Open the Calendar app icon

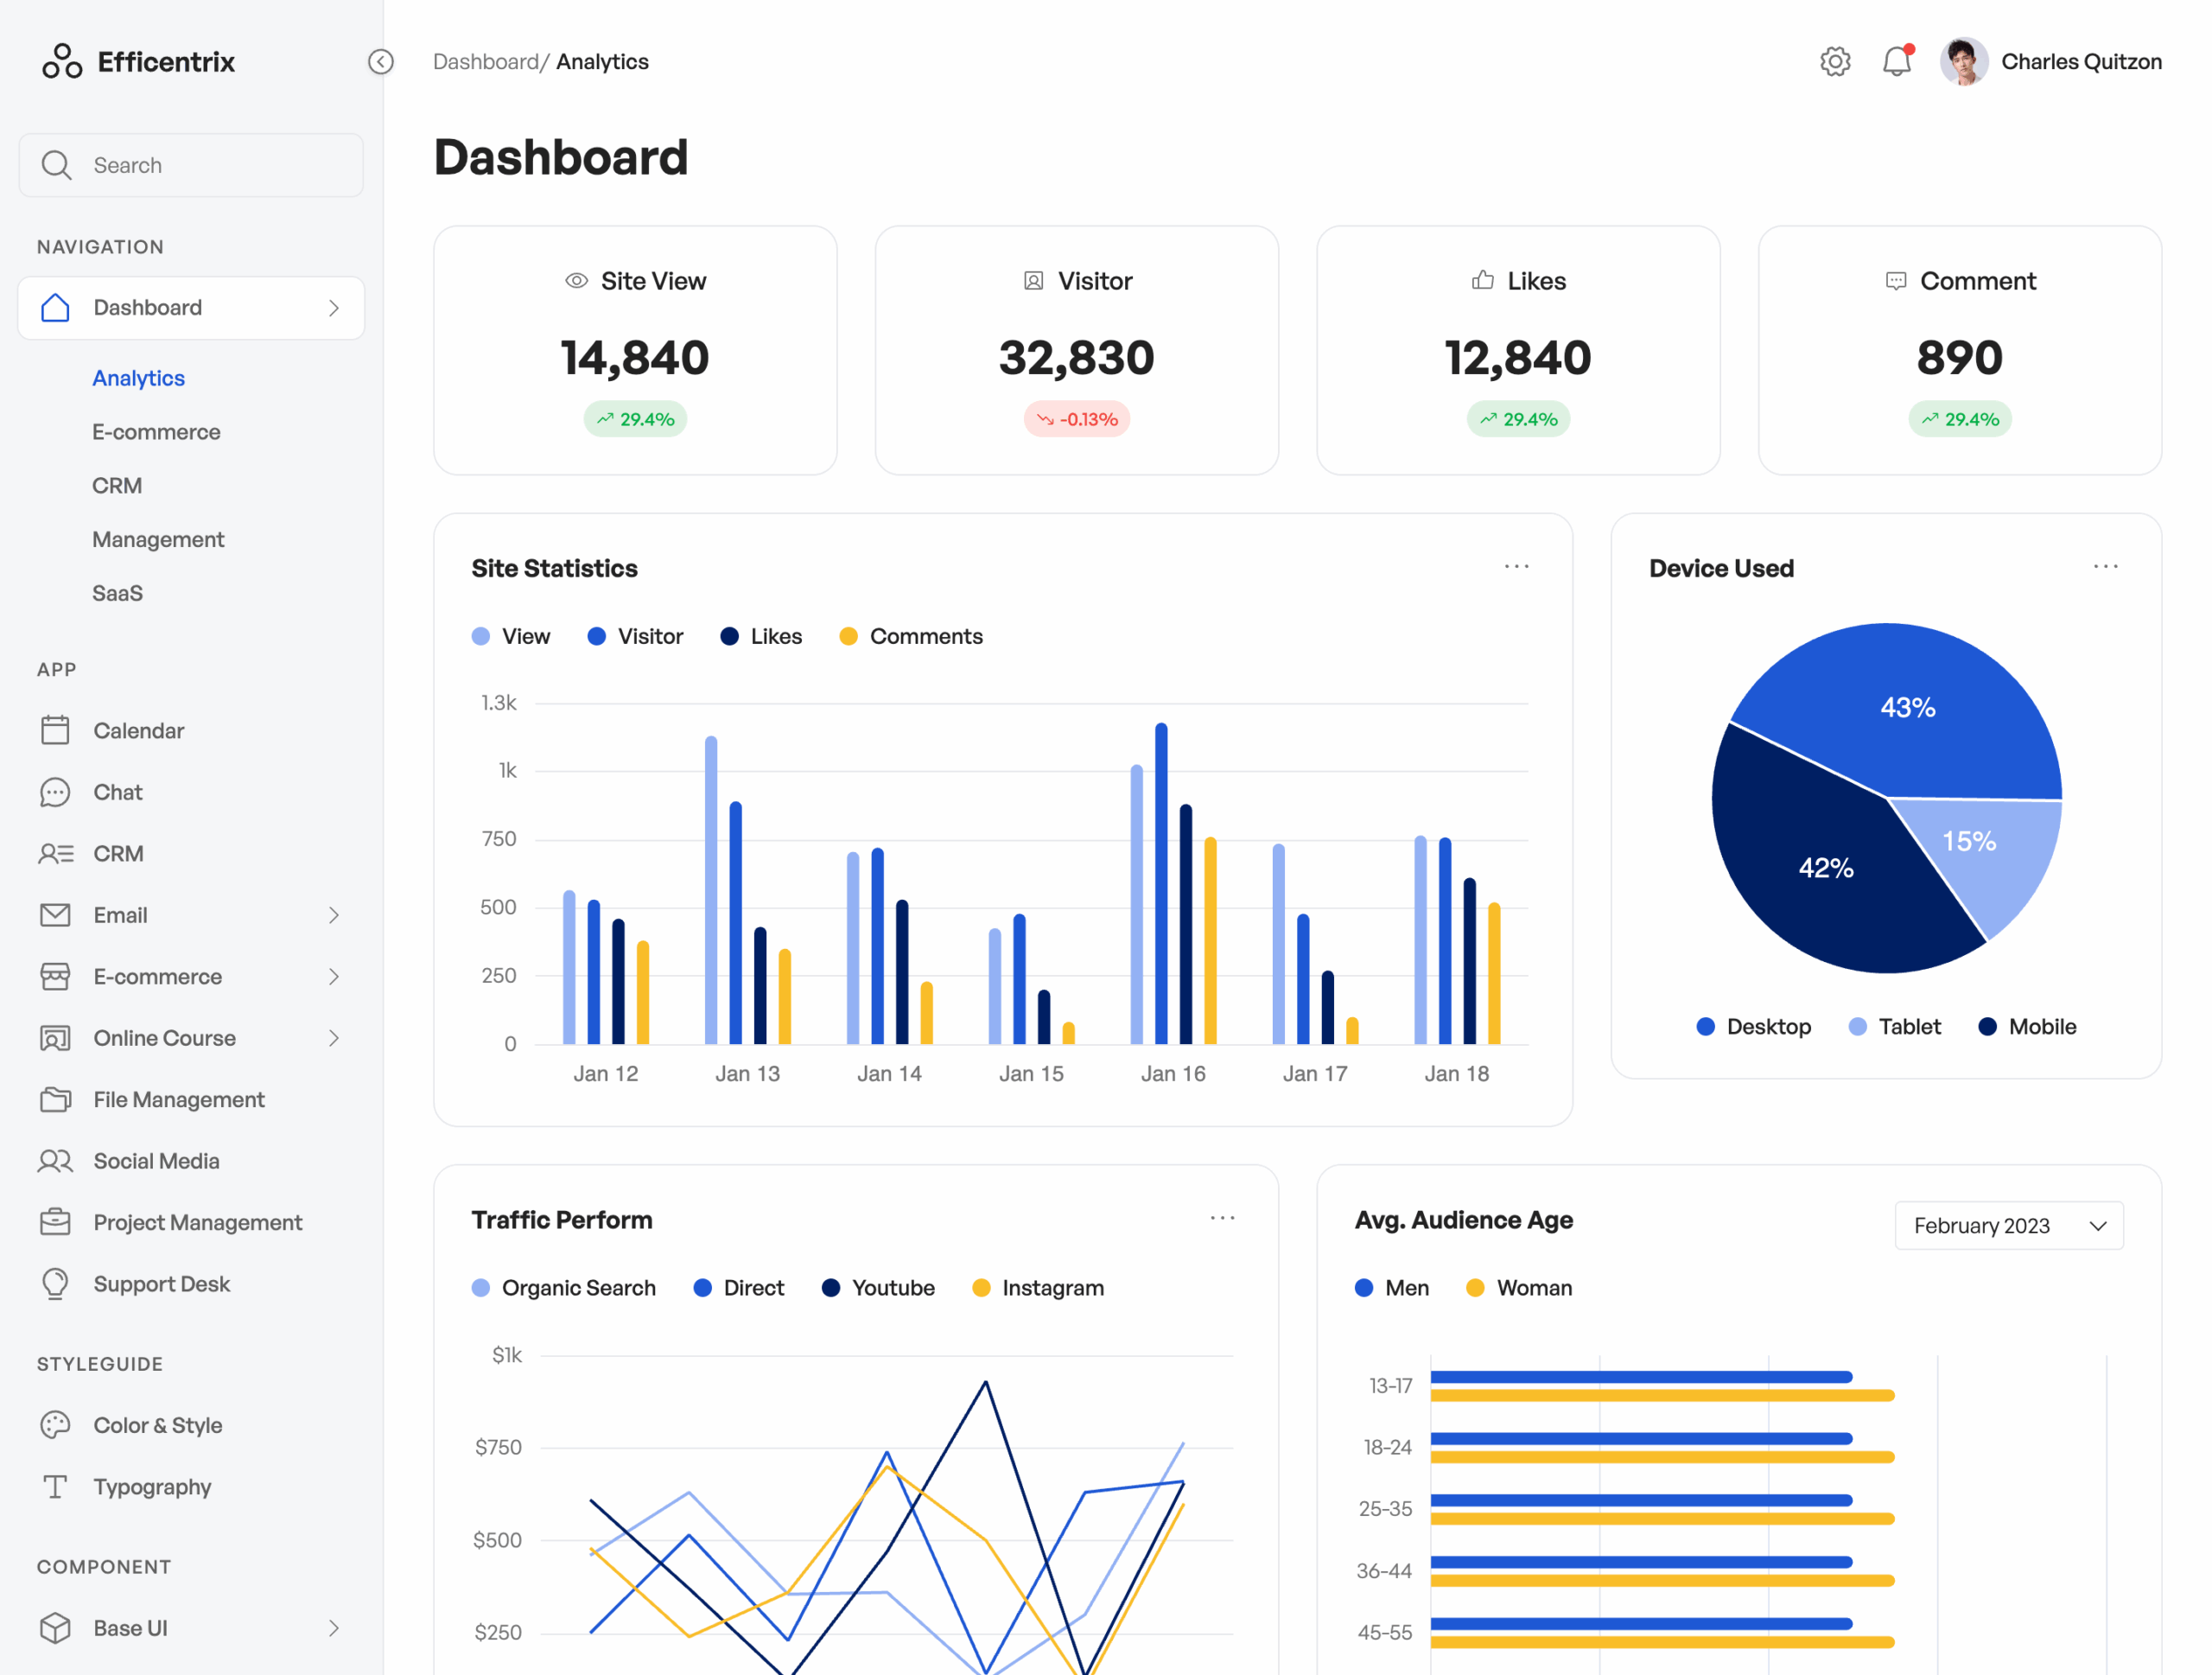(x=55, y=730)
